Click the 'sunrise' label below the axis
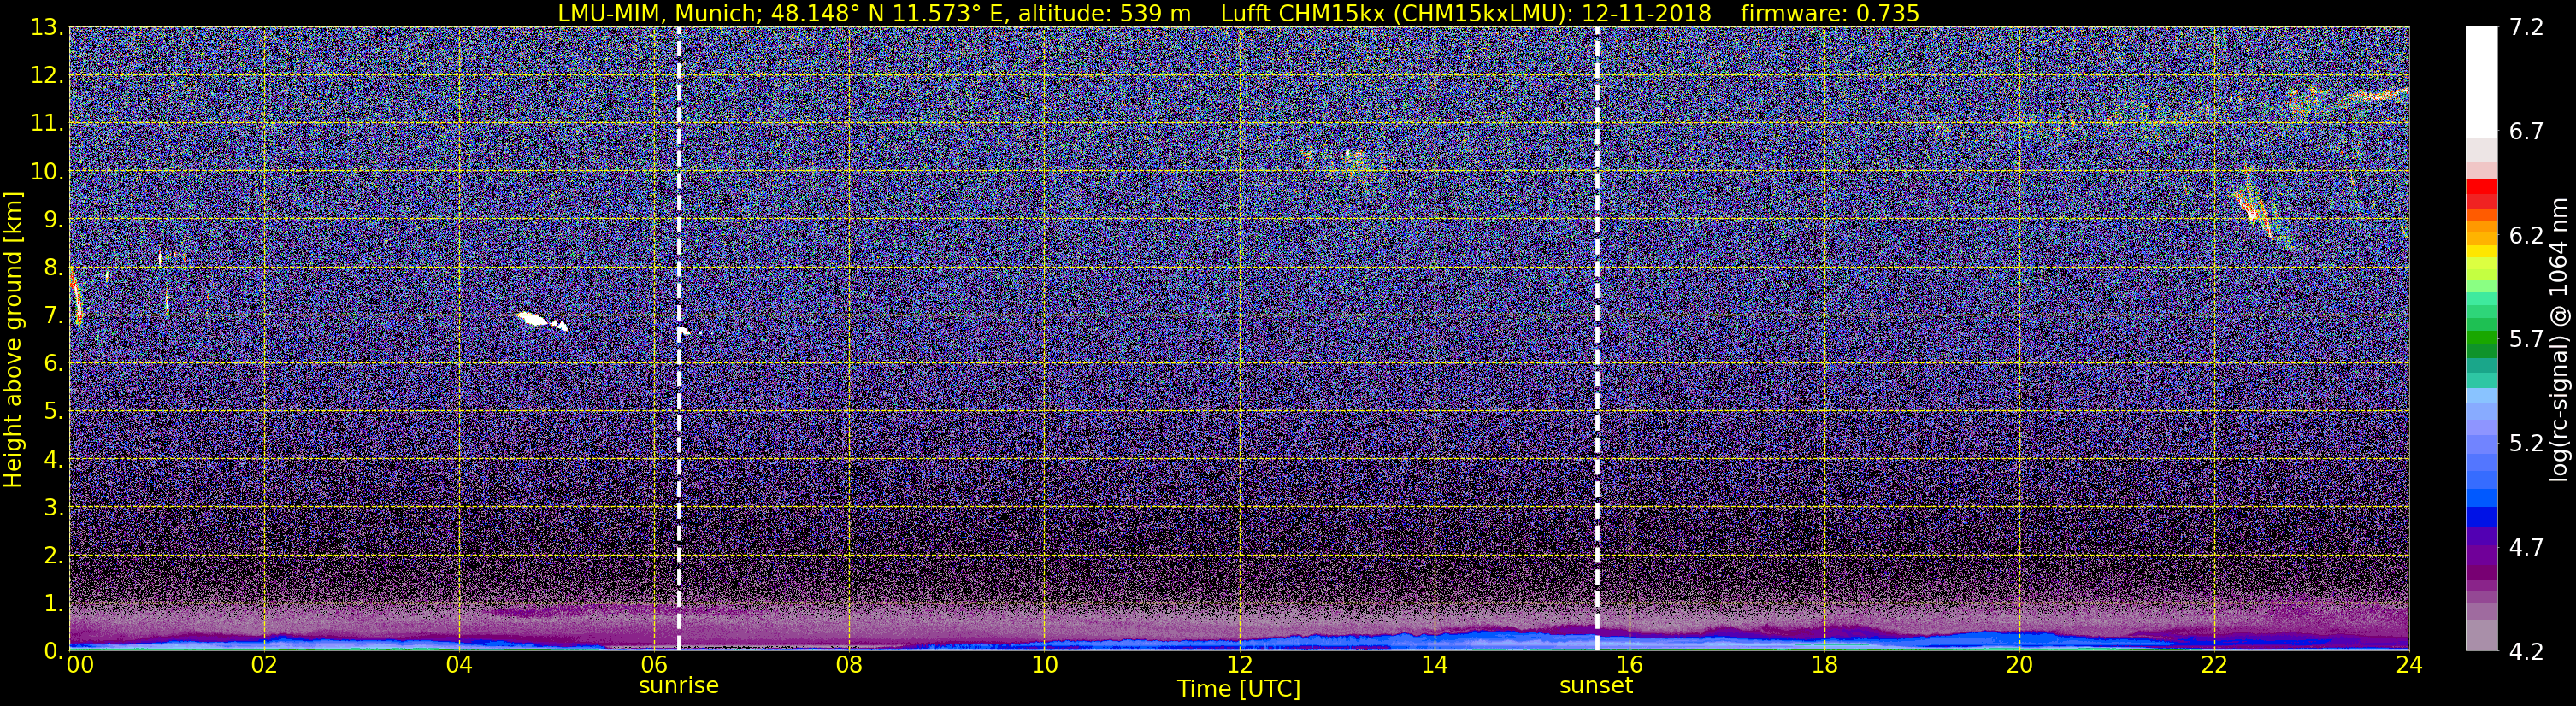The image size is (2576, 706). tap(679, 686)
